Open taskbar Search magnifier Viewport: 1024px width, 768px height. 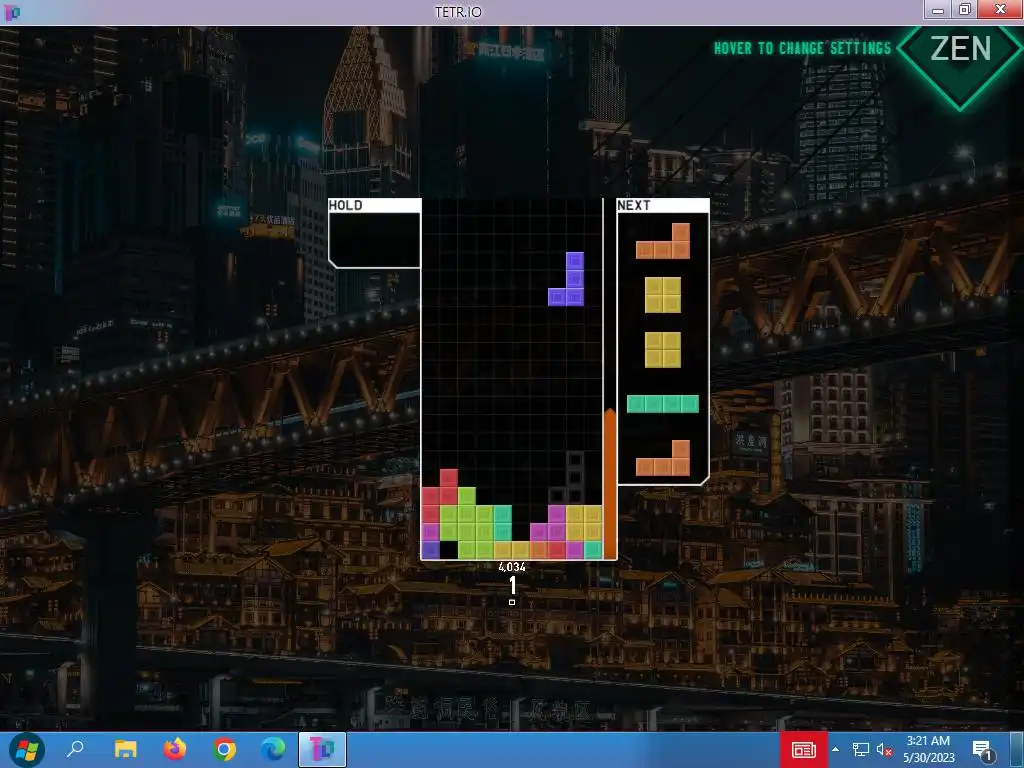(x=76, y=749)
